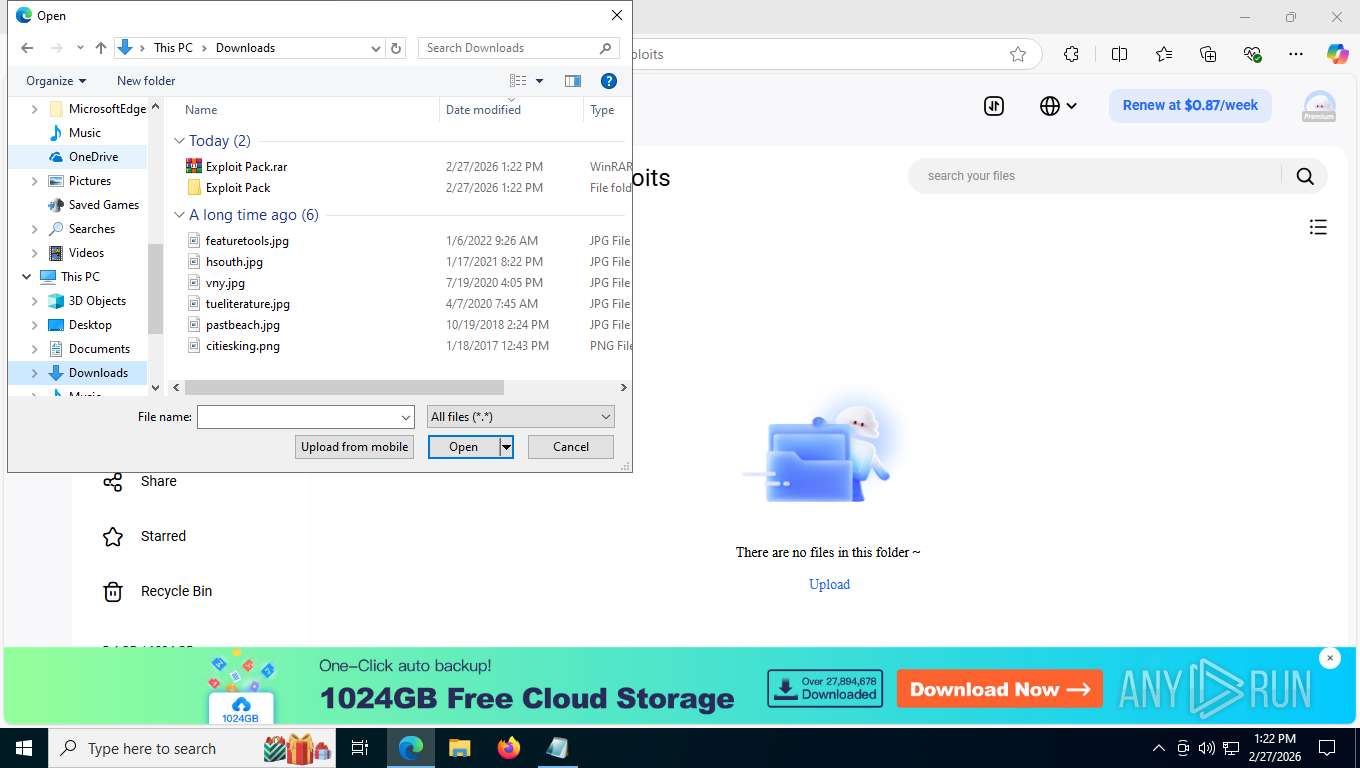
Task: Open Firefox from the taskbar
Action: [509, 748]
